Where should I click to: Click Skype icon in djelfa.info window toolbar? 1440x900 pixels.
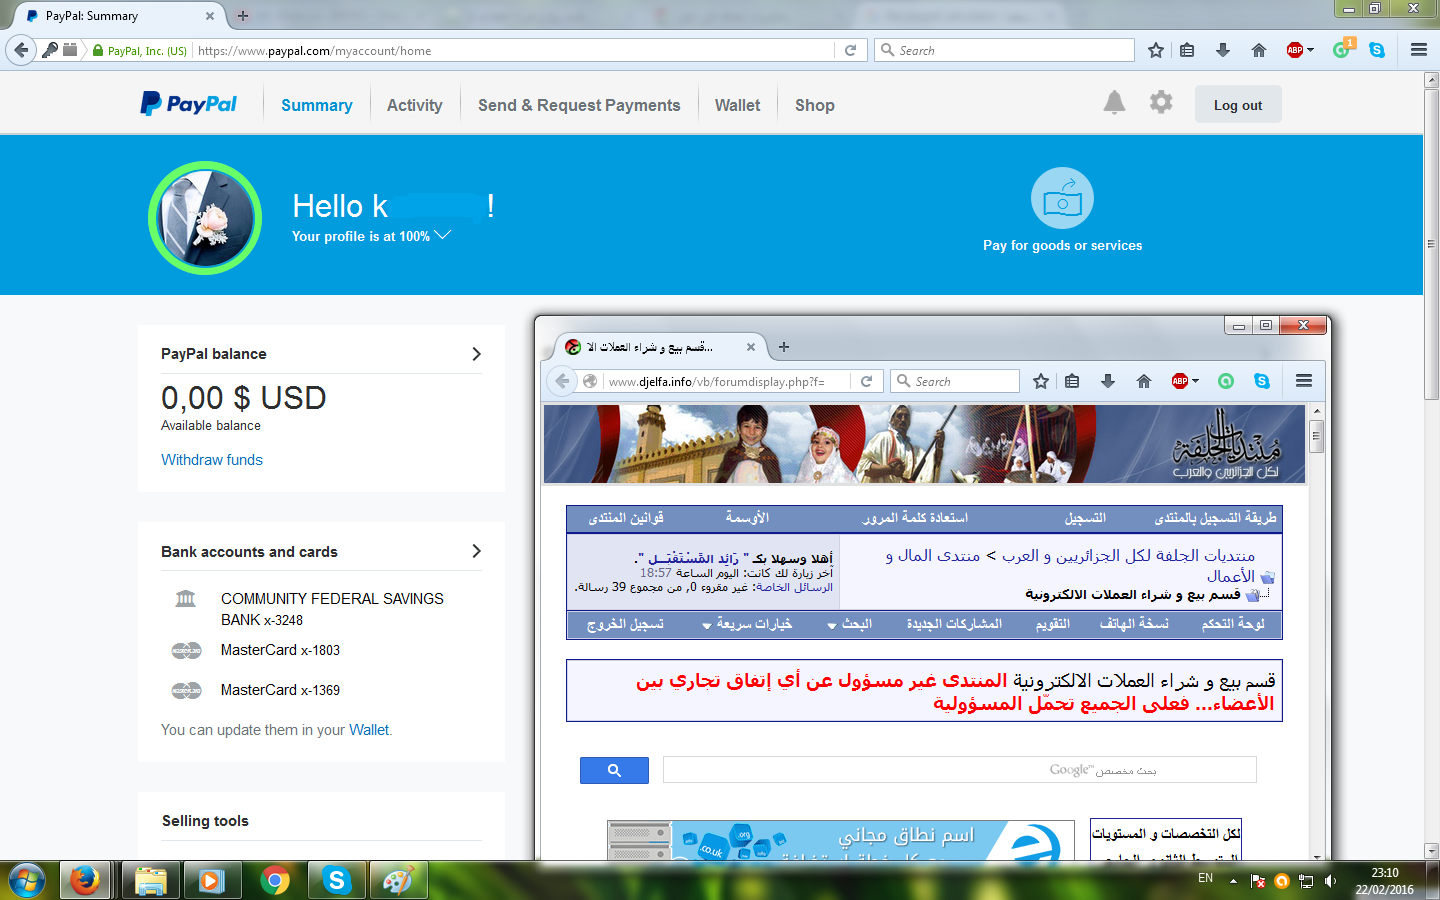point(1262,381)
